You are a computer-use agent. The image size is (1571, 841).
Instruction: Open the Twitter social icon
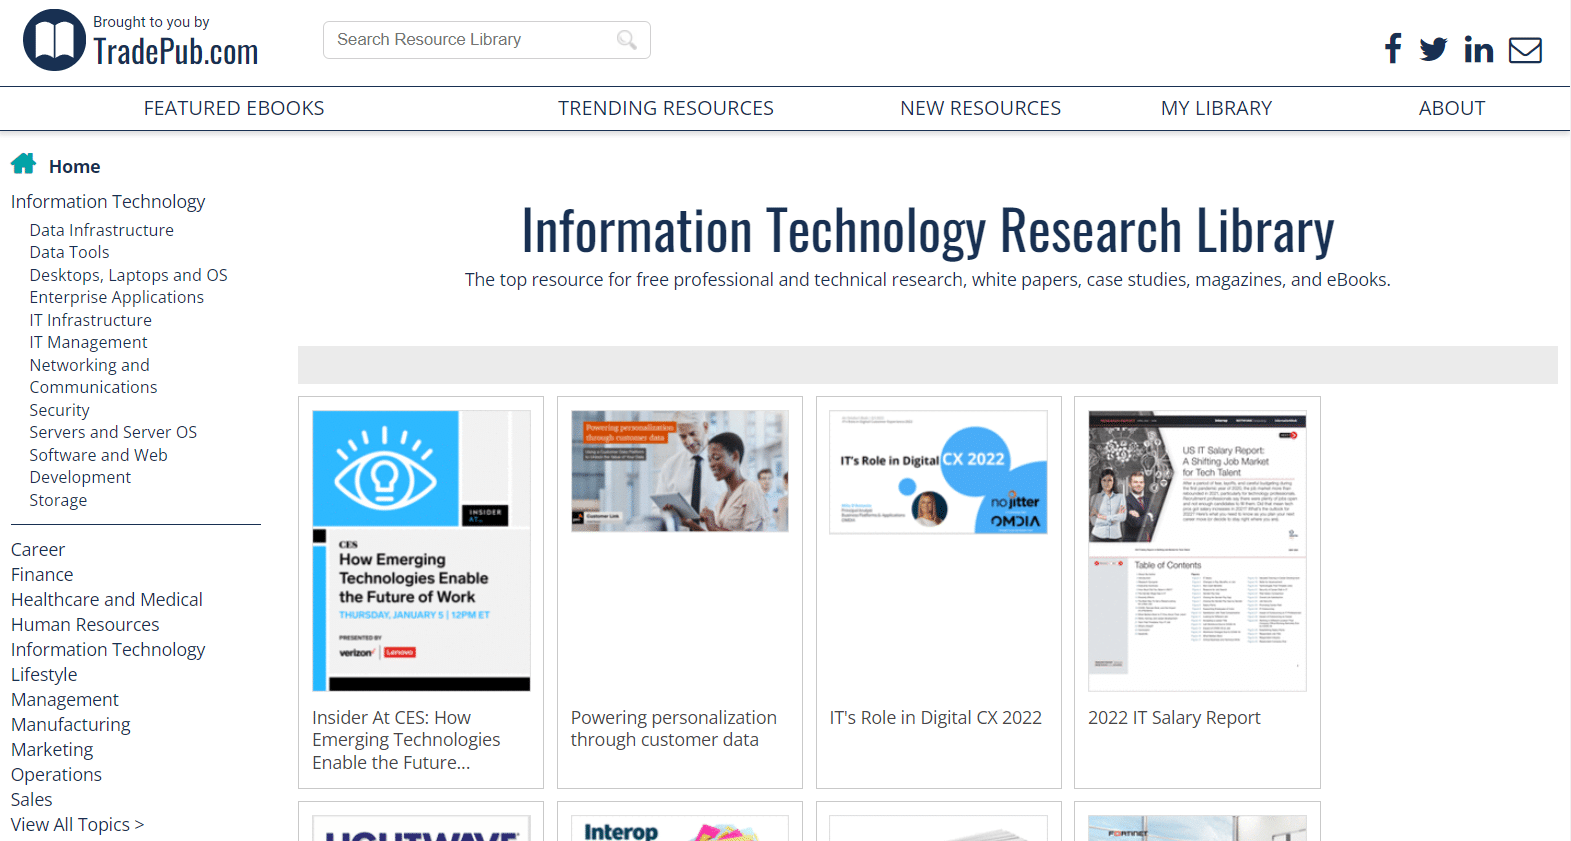click(1433, 49)
